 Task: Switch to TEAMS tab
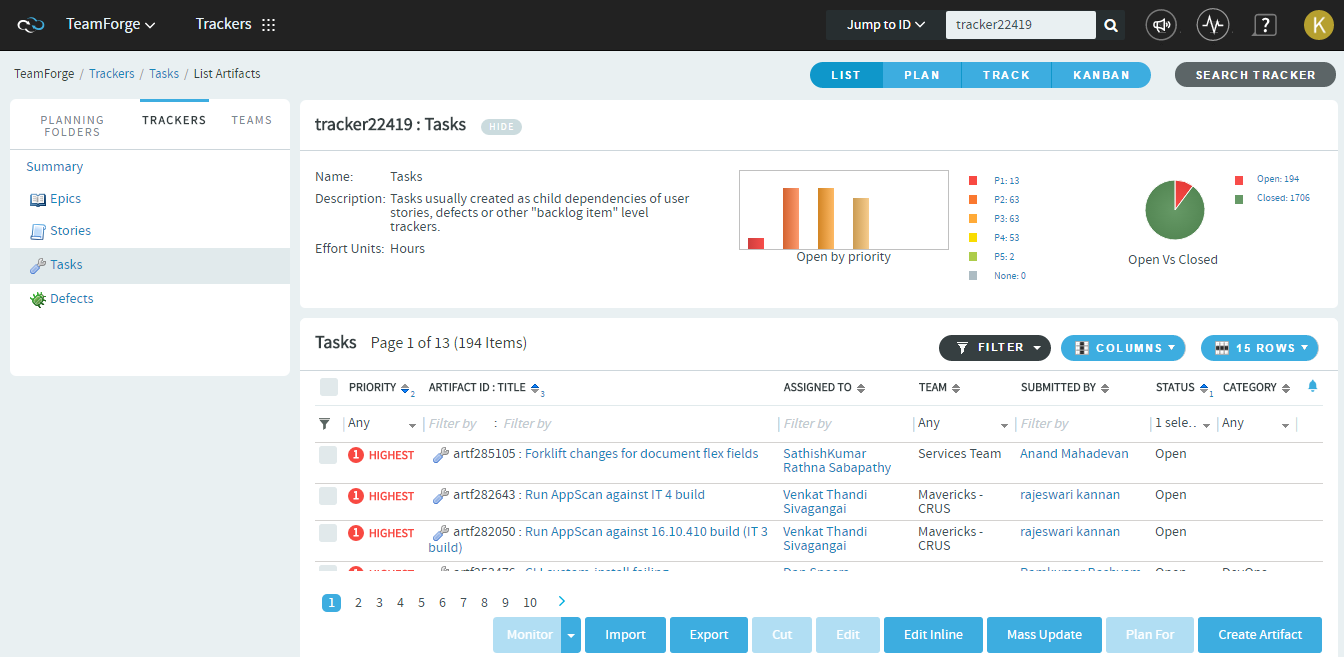(x=252, y=120)
